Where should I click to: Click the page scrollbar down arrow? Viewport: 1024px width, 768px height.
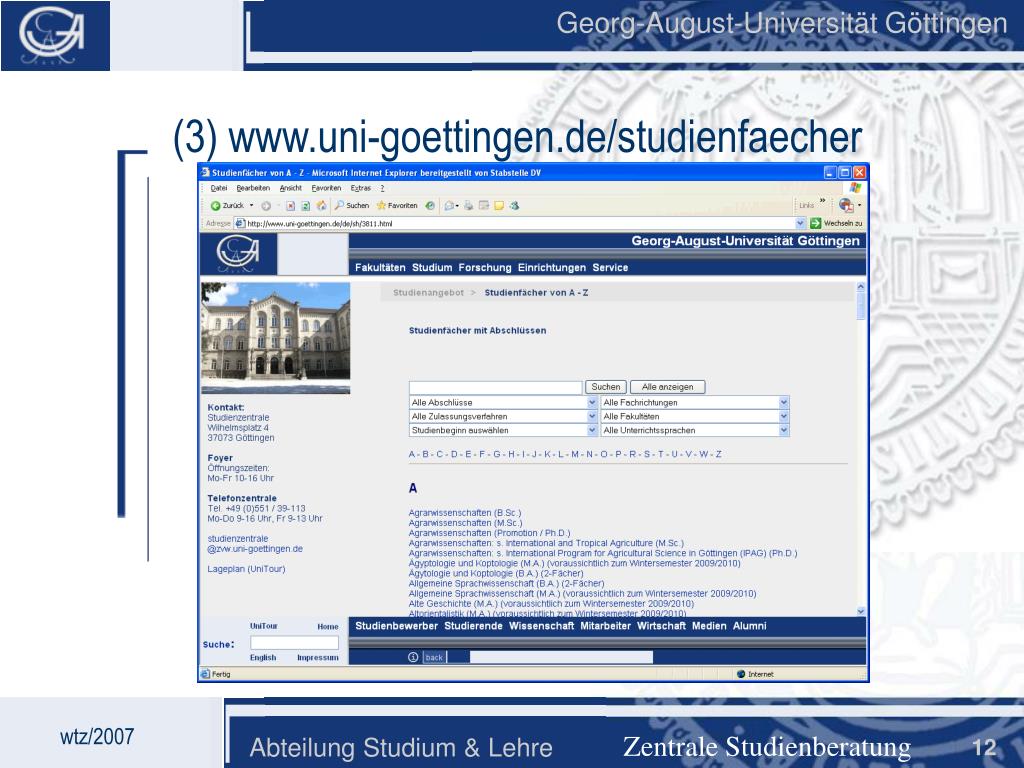point(861,611)
